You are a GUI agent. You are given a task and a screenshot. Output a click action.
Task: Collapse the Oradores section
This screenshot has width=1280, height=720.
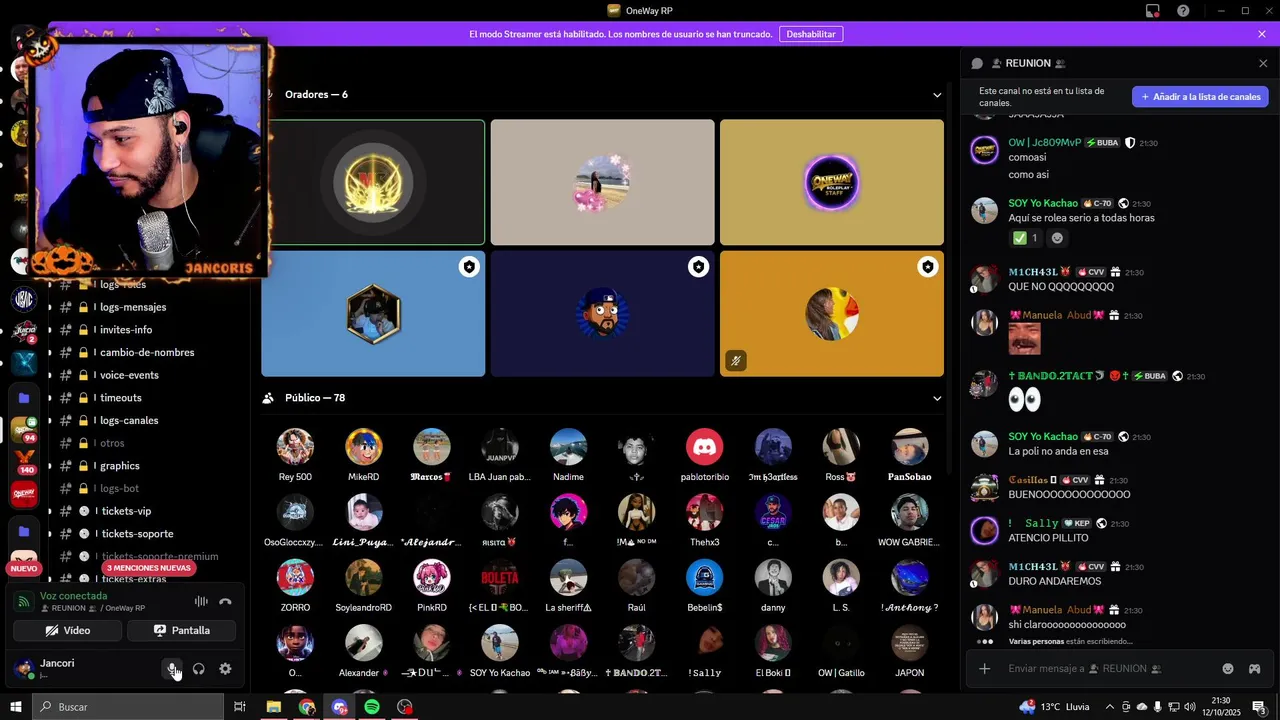(937, 95)
